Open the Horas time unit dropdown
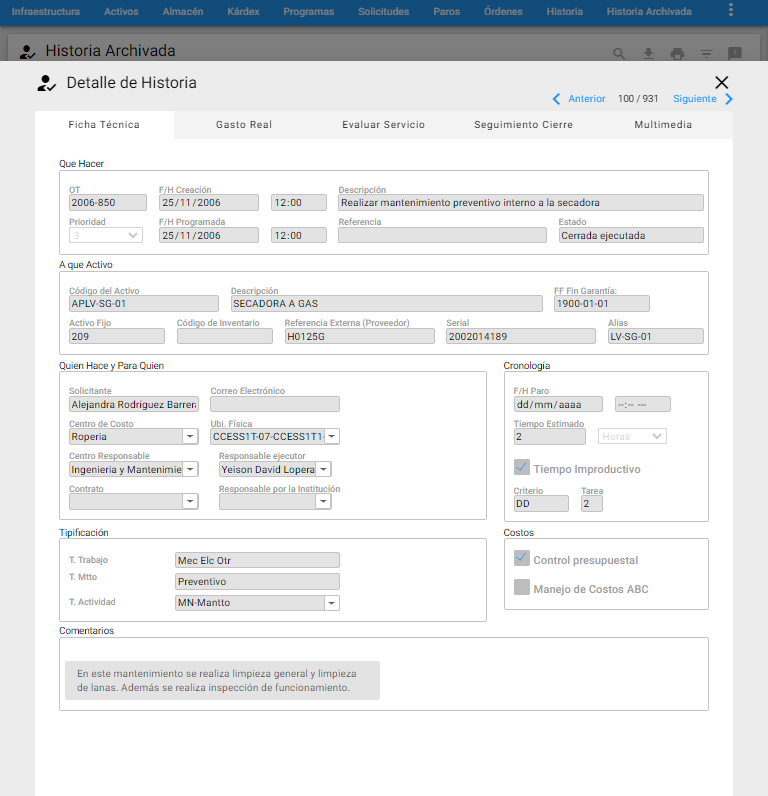The height and width of the screenshot is (796, 768). tap(632, 437)
